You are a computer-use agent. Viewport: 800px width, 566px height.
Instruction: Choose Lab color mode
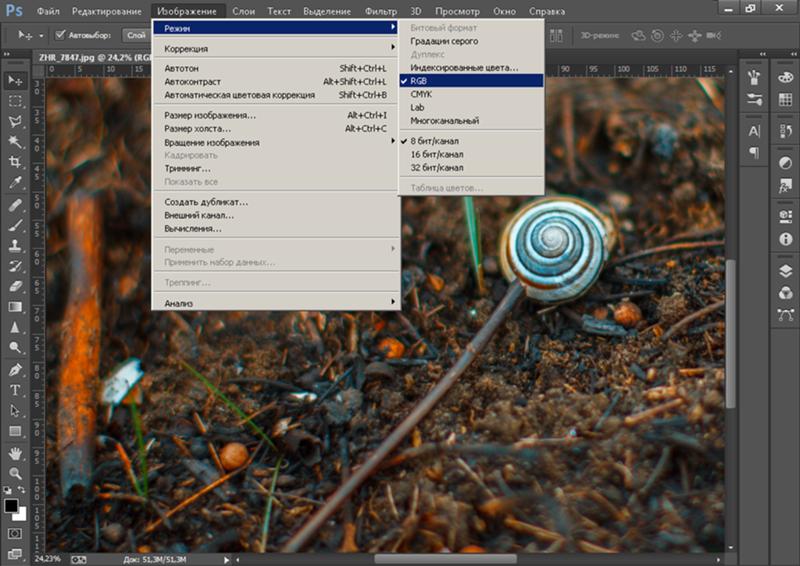pyautogui.click(x=471, y=107)
